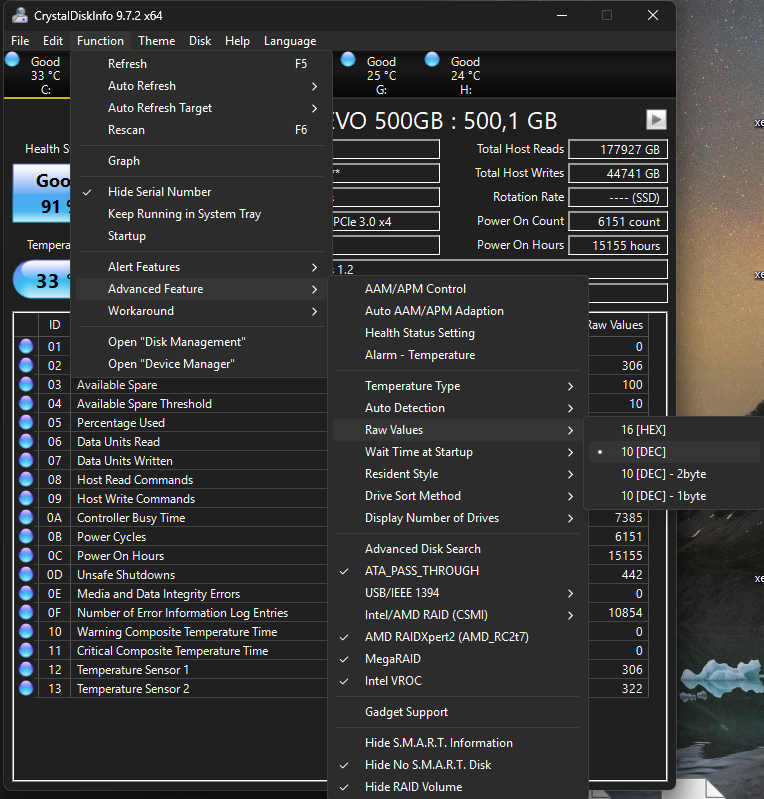Expand Display Number of Drives submenu

[x=457, y=518]
